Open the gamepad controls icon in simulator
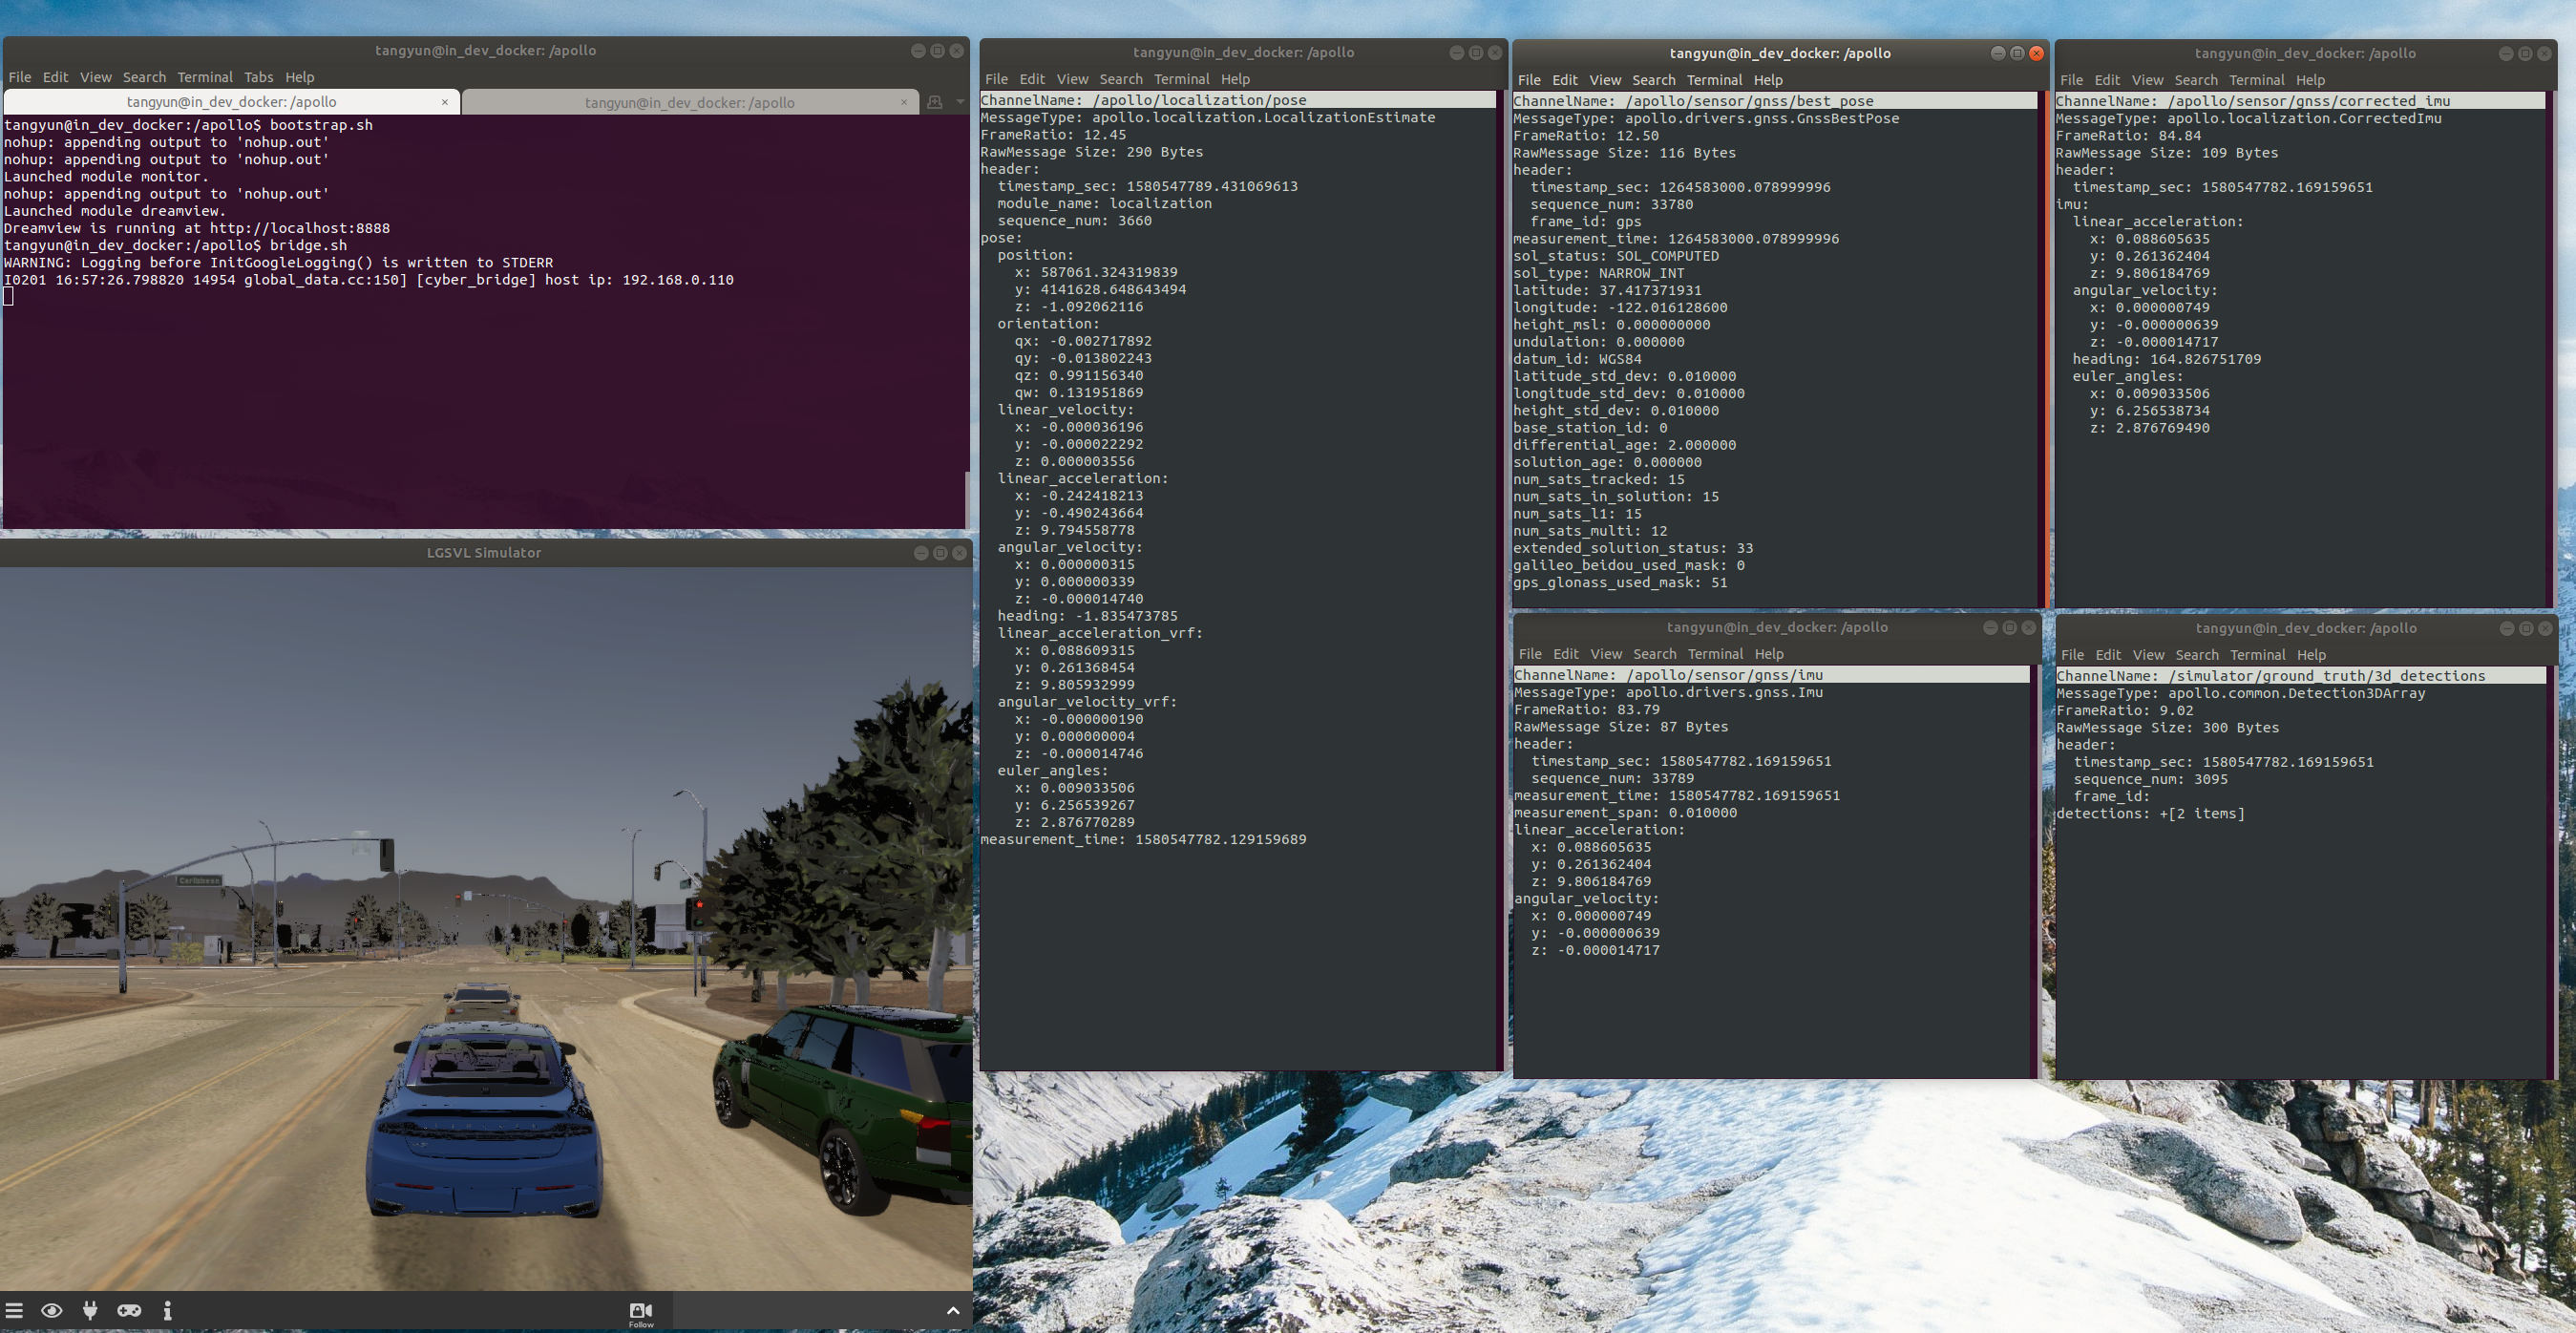This screenshot has width=2576, height=1333. 129,1310
